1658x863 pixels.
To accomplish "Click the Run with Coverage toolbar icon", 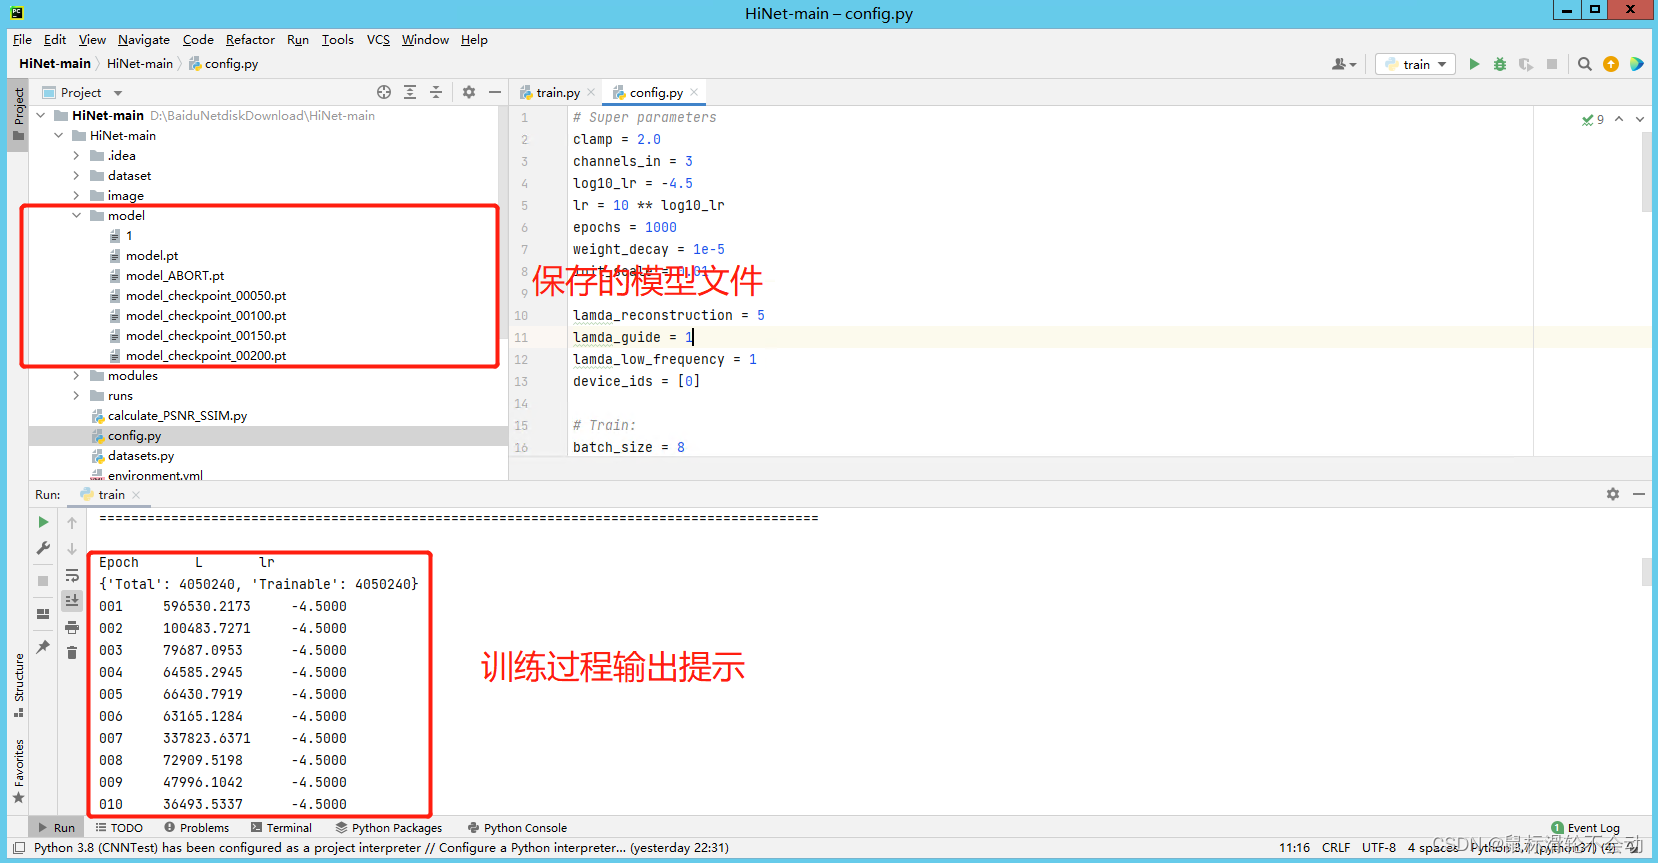I will pyautogui.click(x=1526, y=64).
